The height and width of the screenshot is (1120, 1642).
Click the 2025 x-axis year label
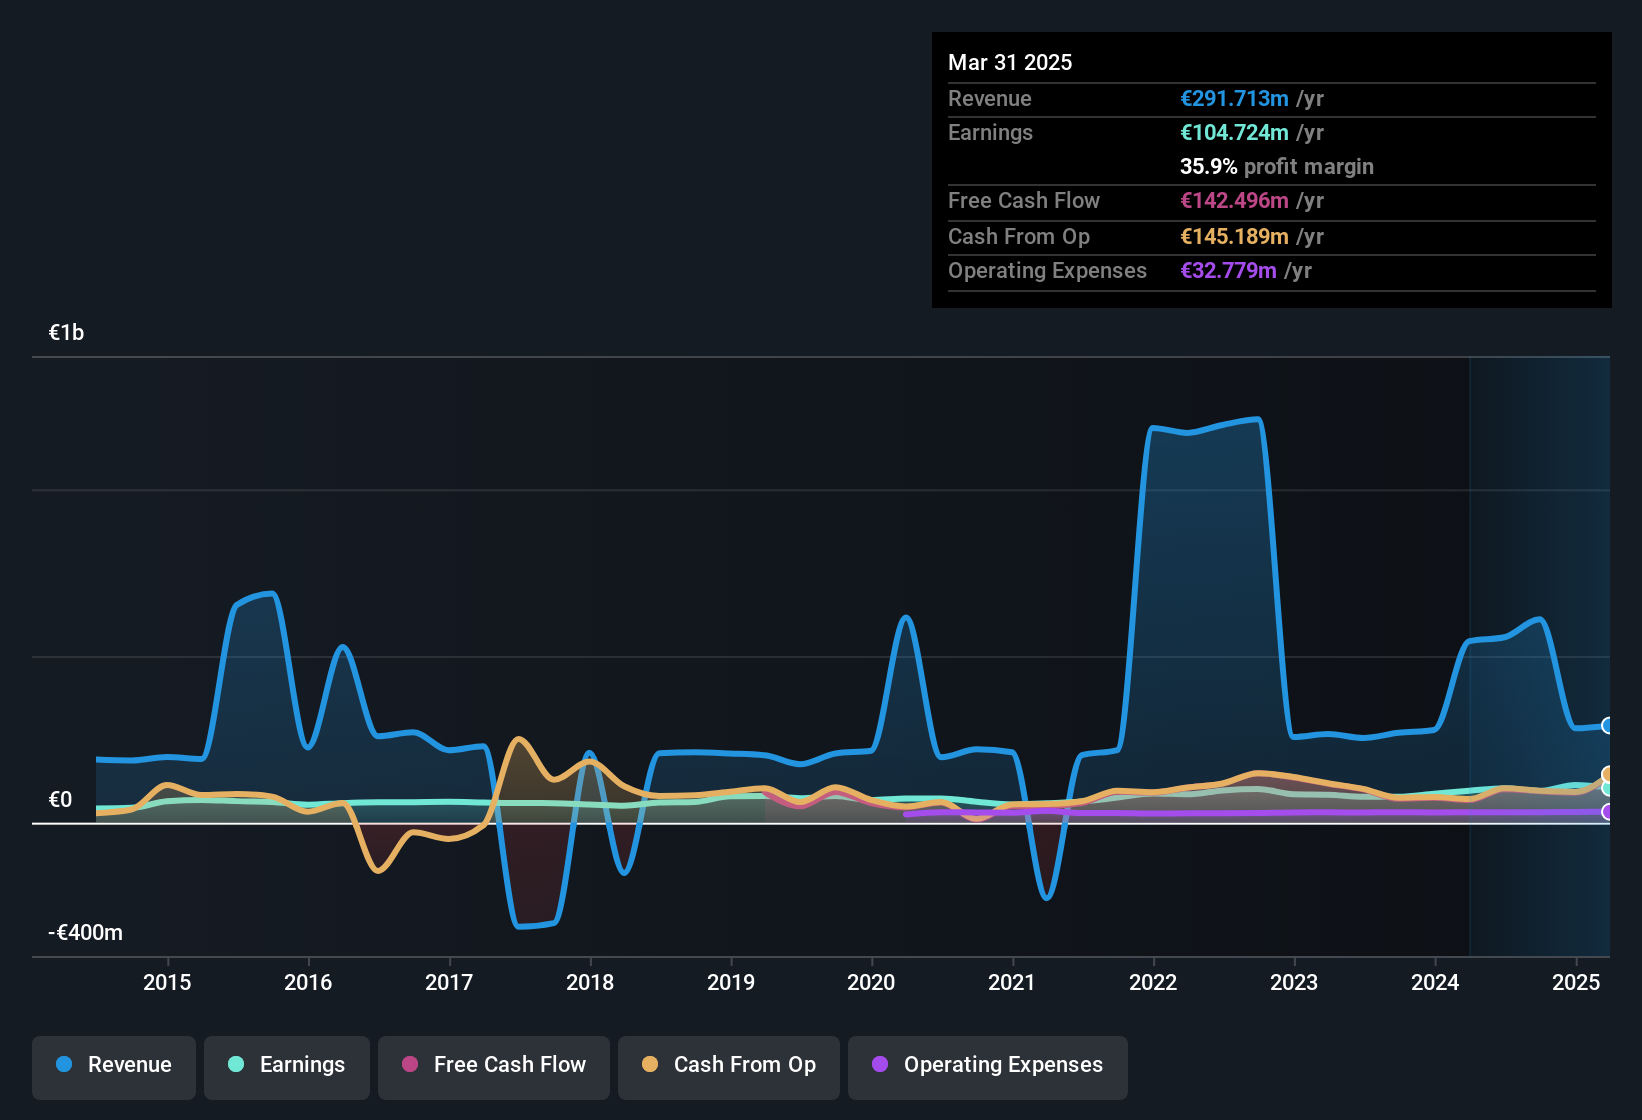pos(1576,982)
